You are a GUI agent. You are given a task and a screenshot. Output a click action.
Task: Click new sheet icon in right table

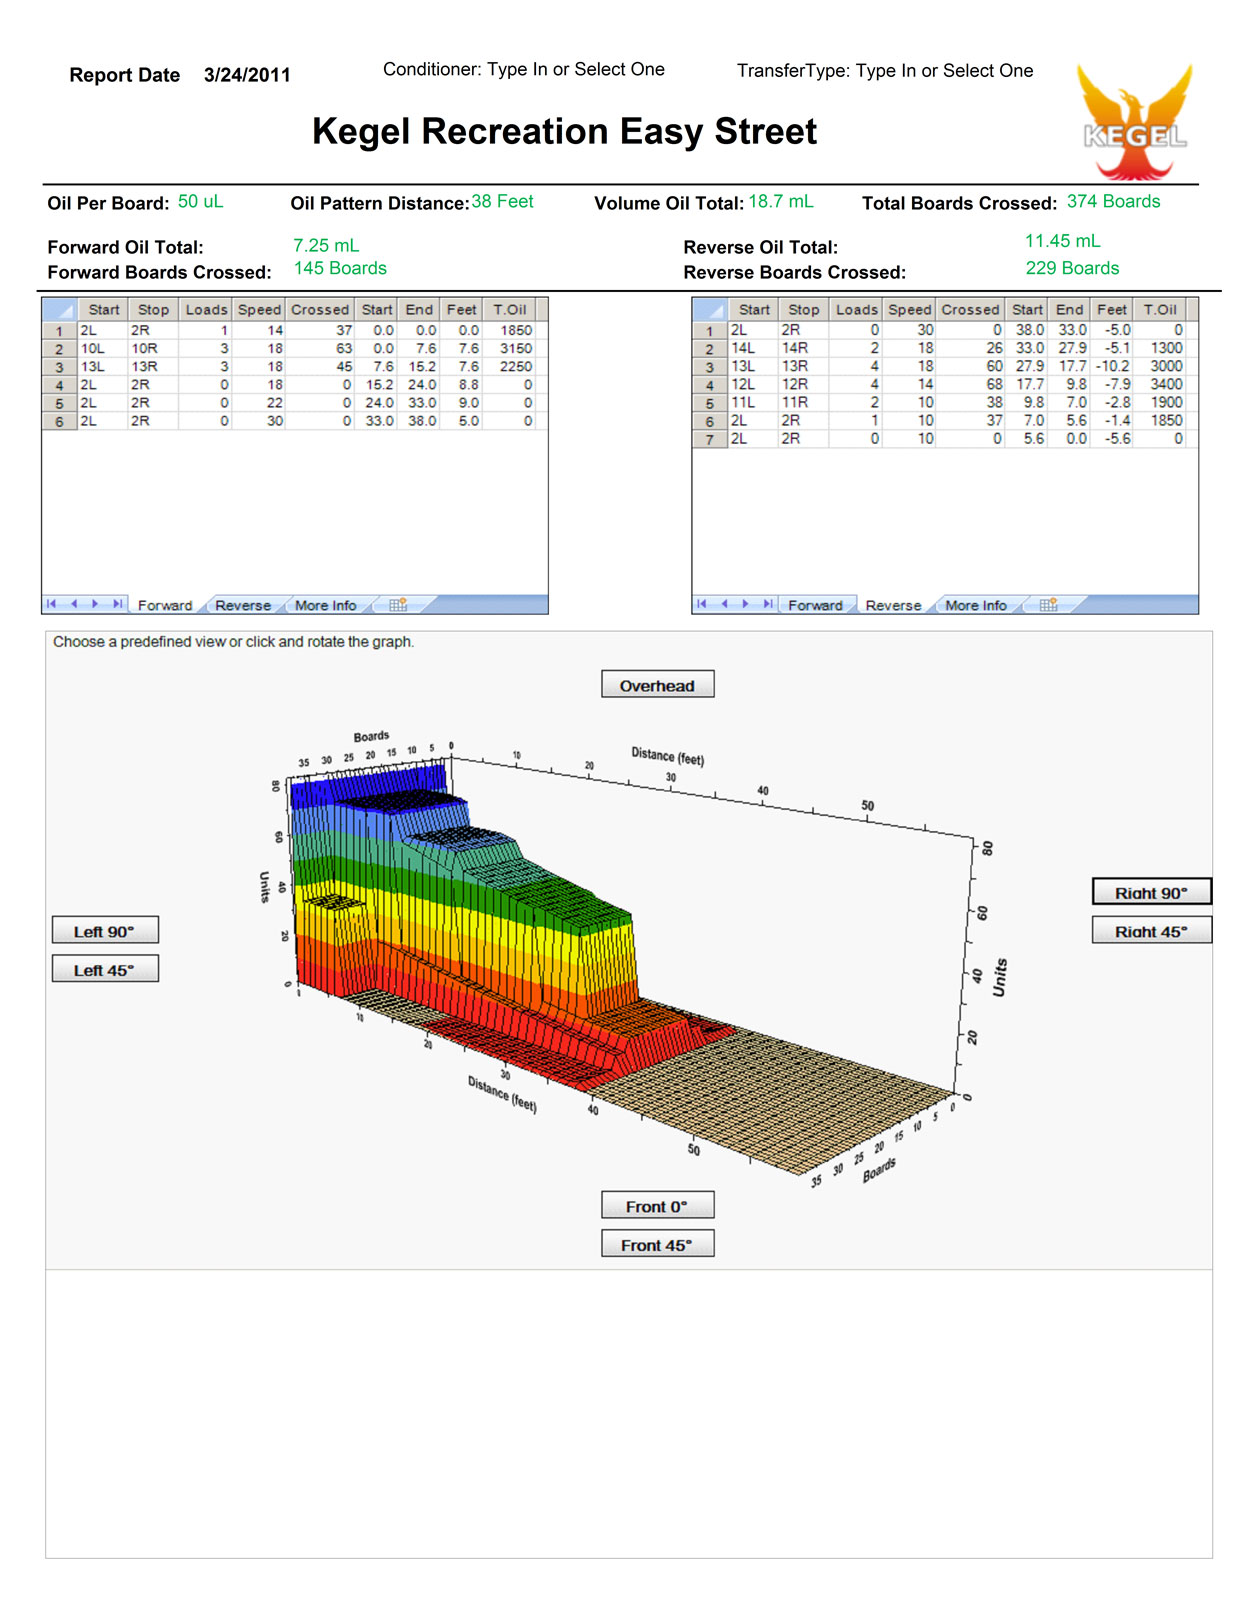[1048, 605]
